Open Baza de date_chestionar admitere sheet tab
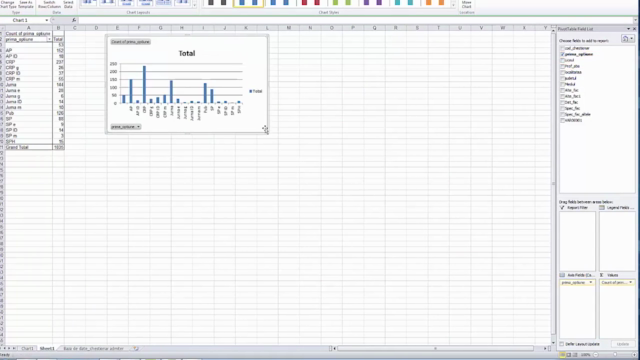Image resolution: width=640 pixels, height=360 pixels. [x=93, y=349]
